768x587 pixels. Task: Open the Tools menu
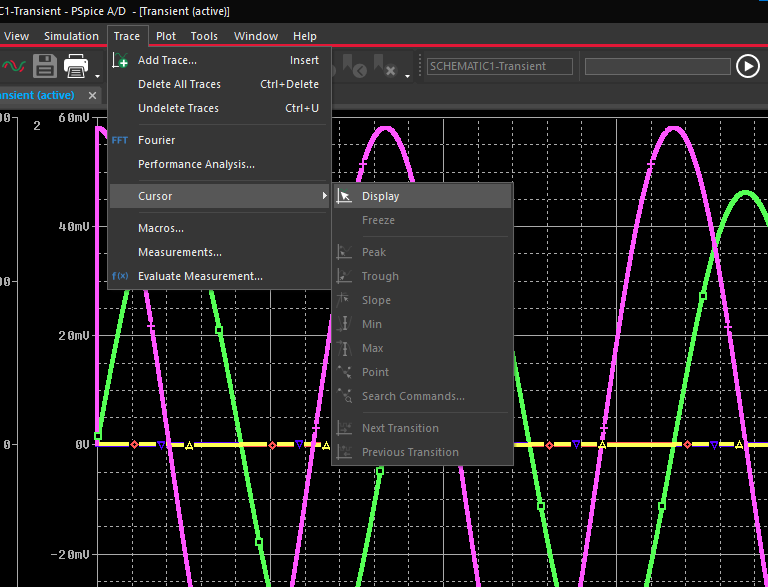[204, 36]
